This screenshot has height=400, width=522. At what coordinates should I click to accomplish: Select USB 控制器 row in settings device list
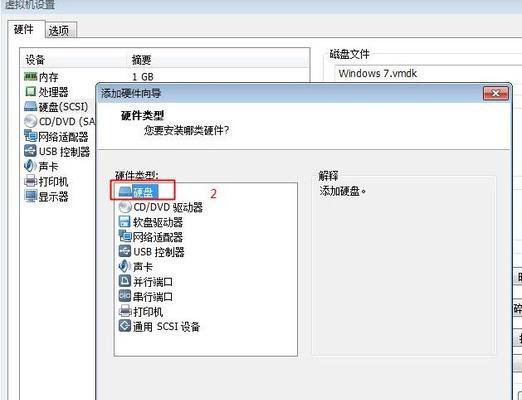(x=58, y=151)
